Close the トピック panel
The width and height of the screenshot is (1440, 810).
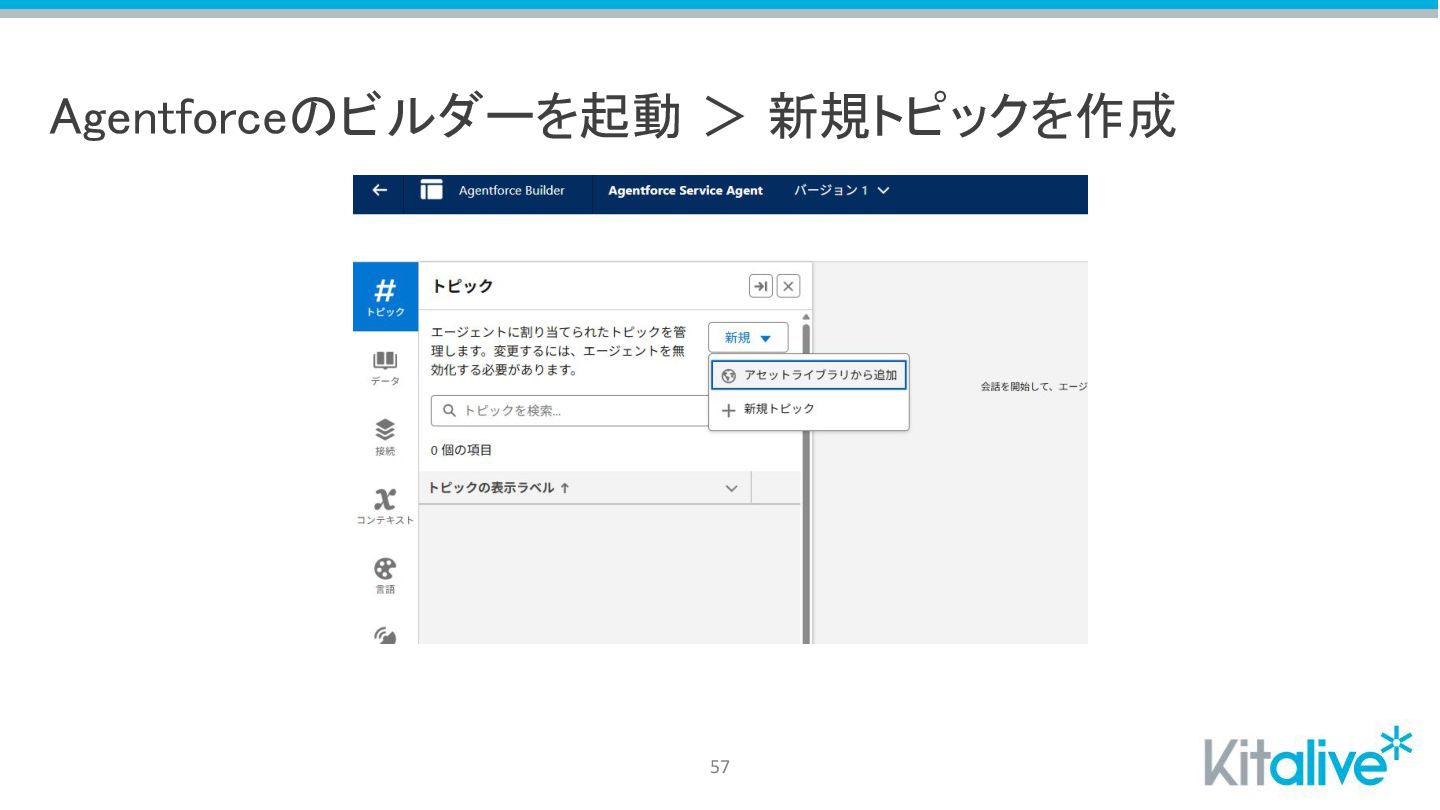789,286
